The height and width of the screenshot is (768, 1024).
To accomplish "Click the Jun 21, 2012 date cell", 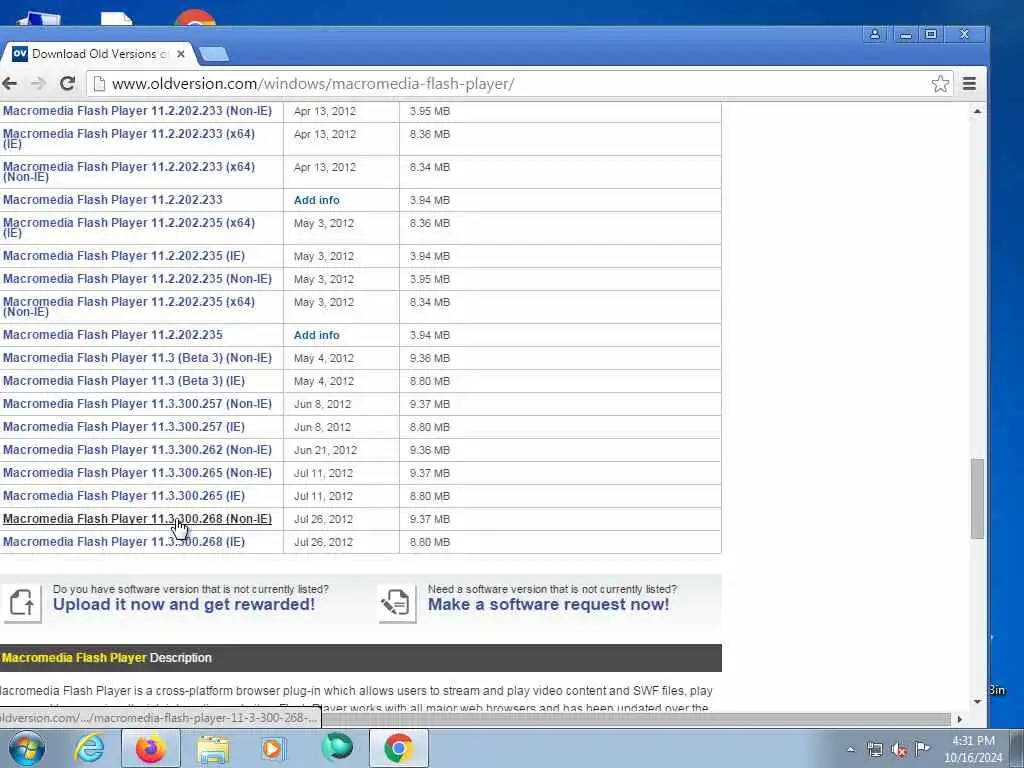I will [325, 450].
